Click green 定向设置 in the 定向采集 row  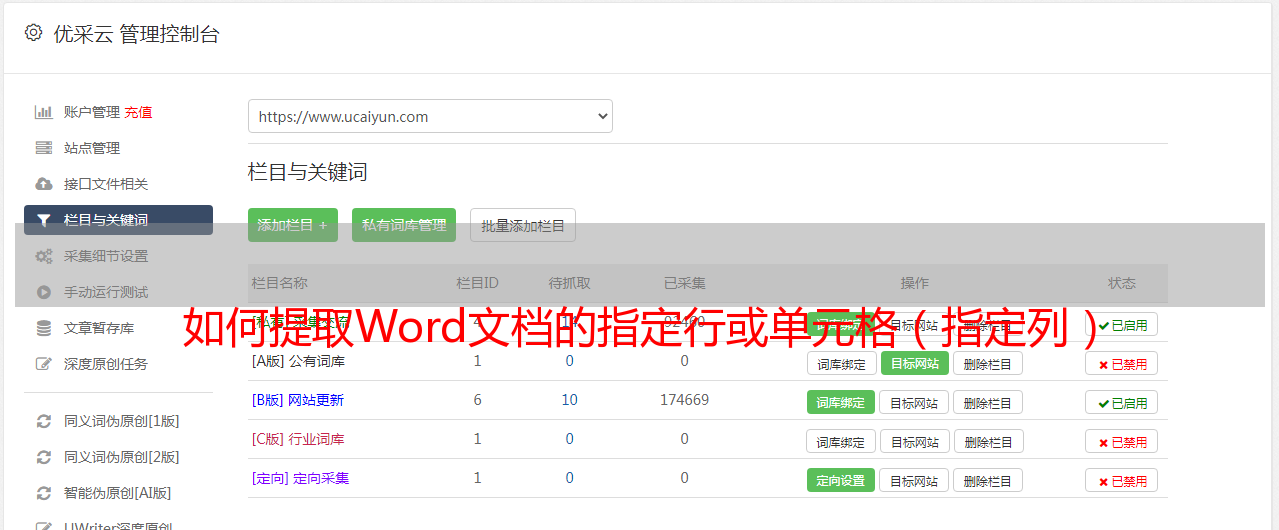pos(841,480)
